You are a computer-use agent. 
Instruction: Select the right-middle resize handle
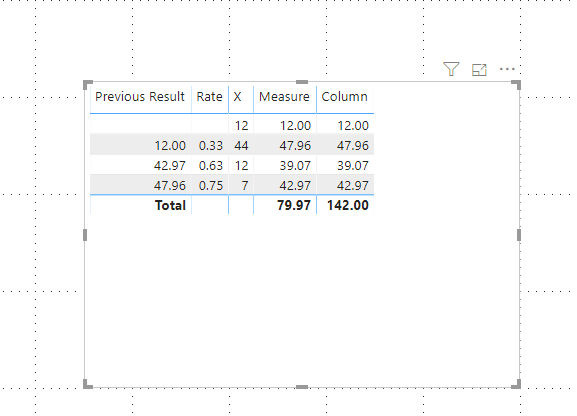click(519, 235)
